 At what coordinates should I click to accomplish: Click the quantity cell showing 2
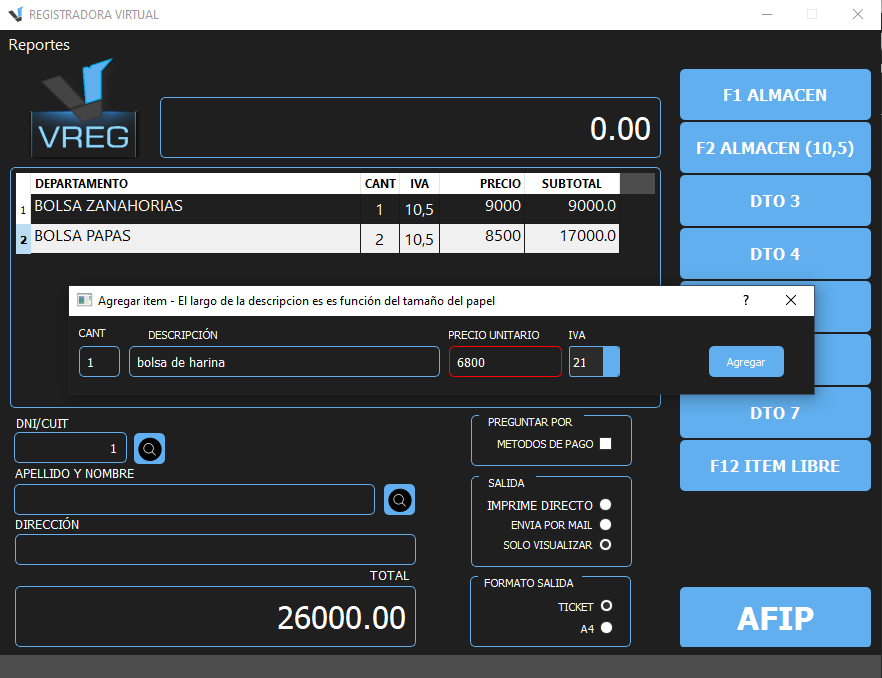(x=380, y=239)
